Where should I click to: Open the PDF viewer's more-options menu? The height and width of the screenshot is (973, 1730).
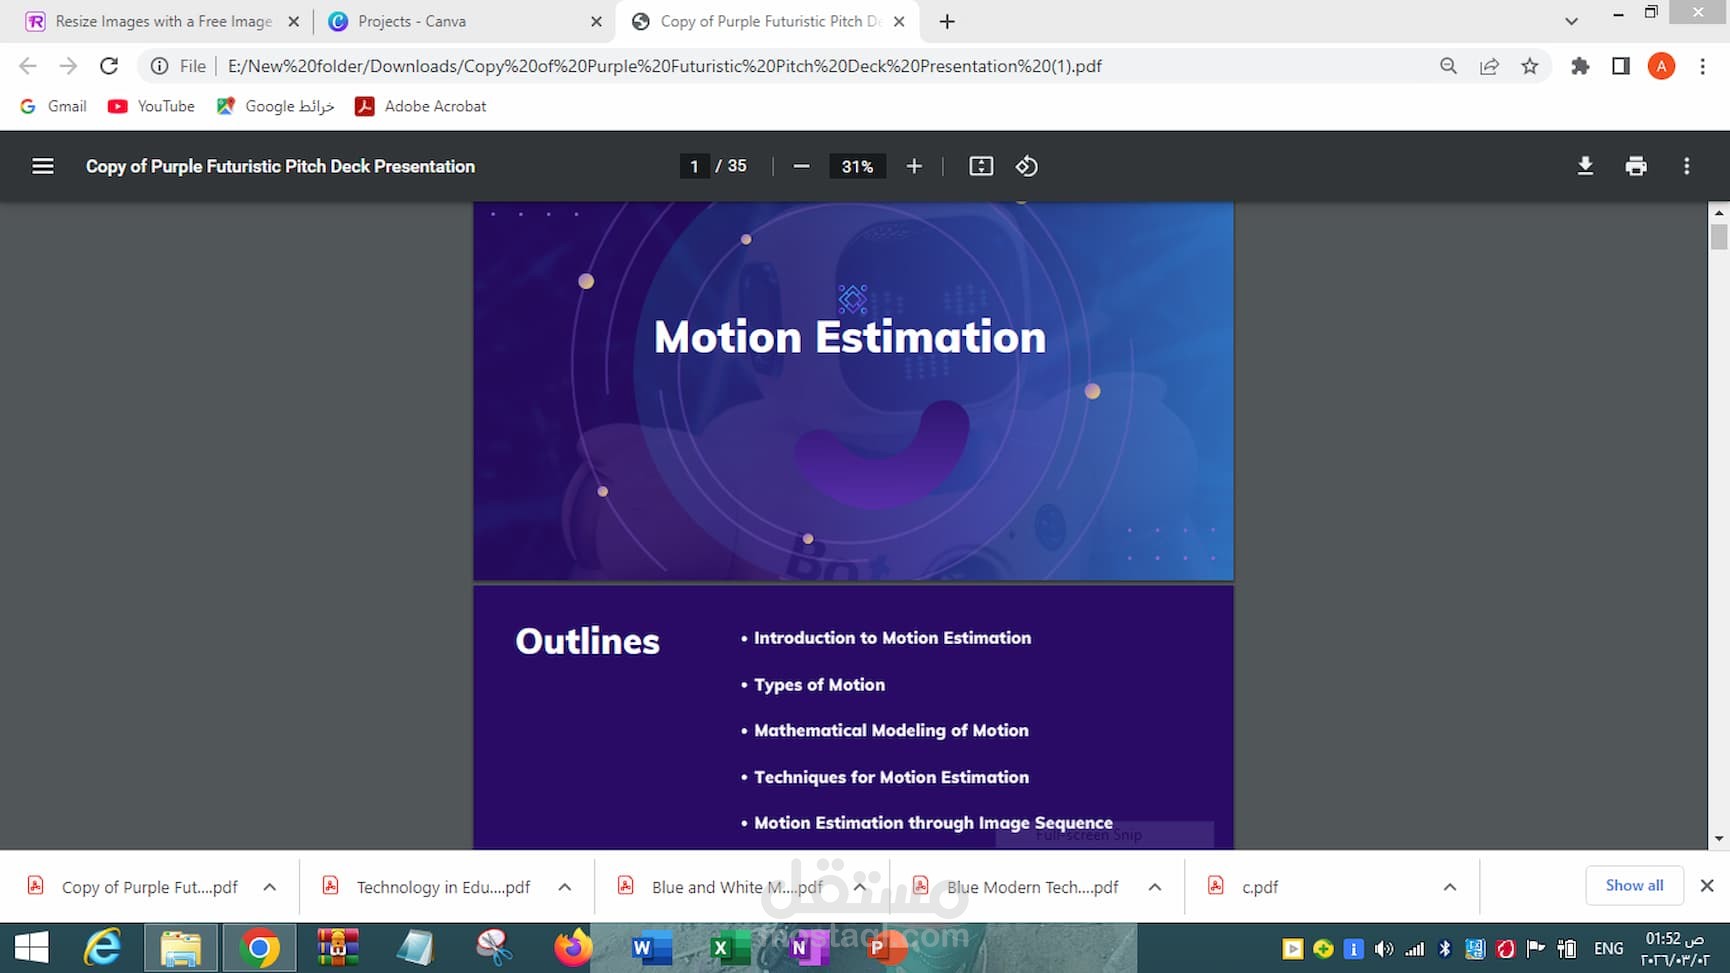(x=1687, y=166)
